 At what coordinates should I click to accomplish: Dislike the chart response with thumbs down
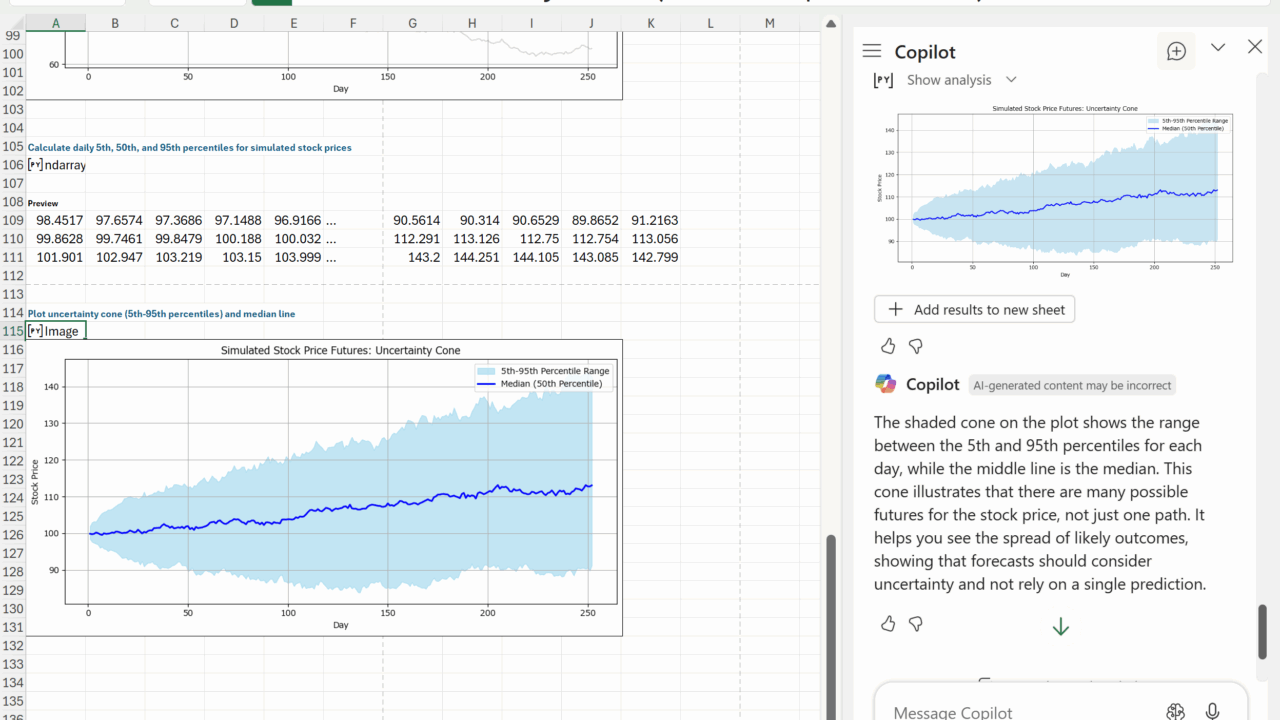915,346
